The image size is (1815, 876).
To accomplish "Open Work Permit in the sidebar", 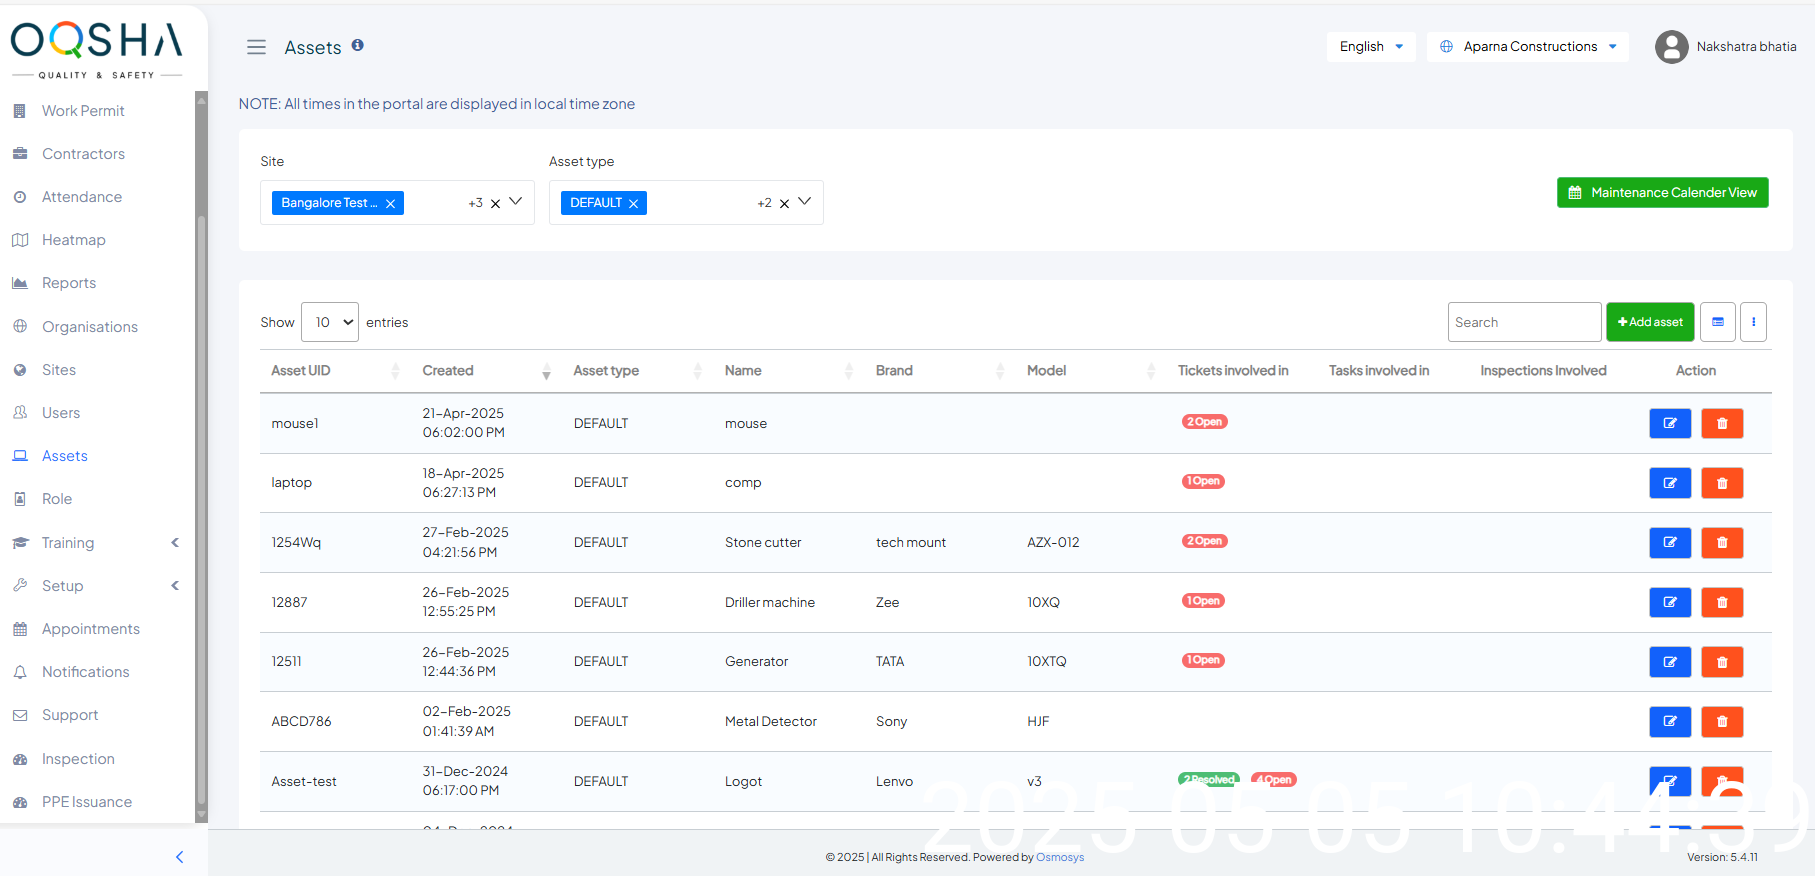I will 83,111.
